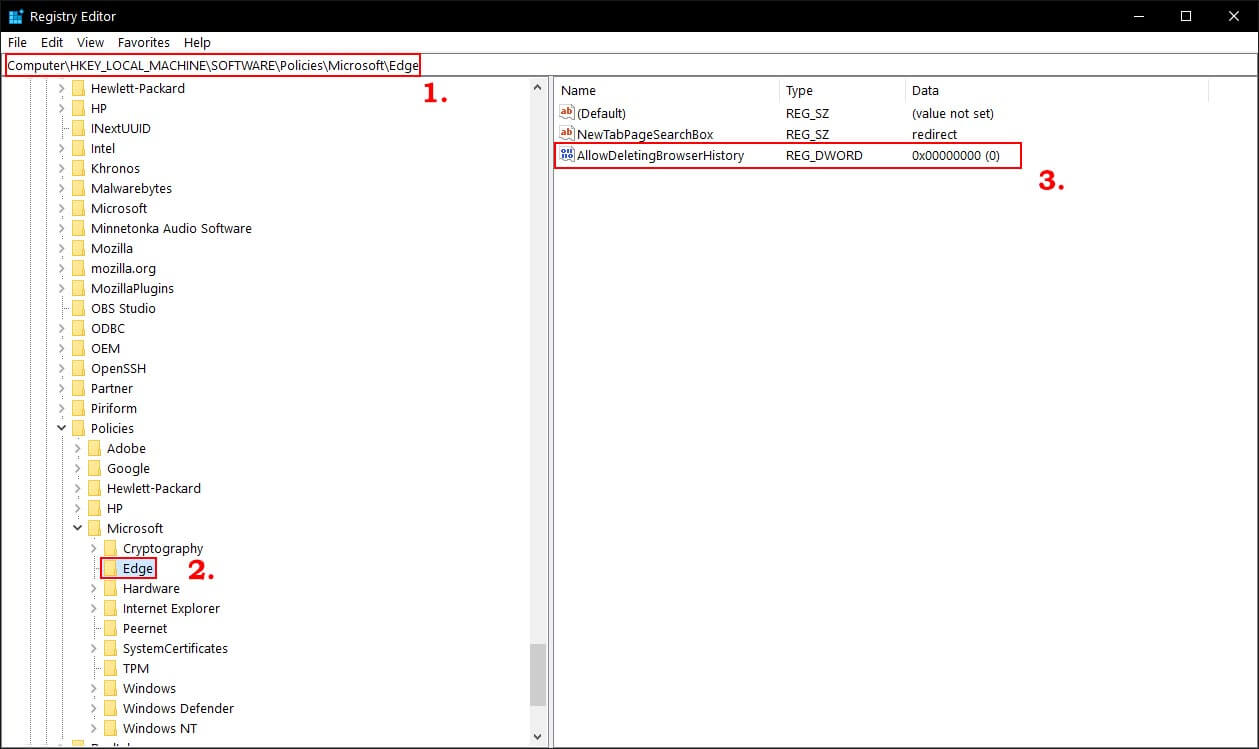Click the (Default) string value icon

[x=567, y=113]
